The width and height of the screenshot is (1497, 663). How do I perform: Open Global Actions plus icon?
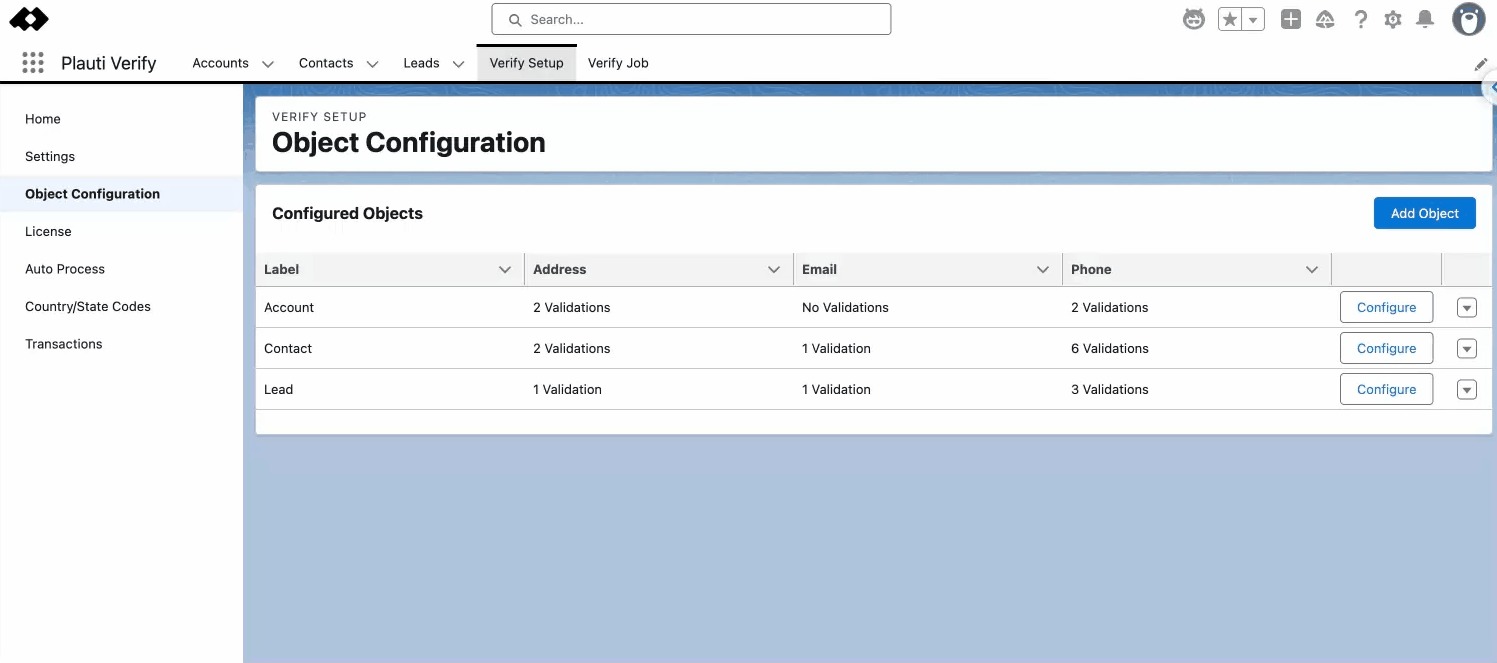click(1291, 19)
